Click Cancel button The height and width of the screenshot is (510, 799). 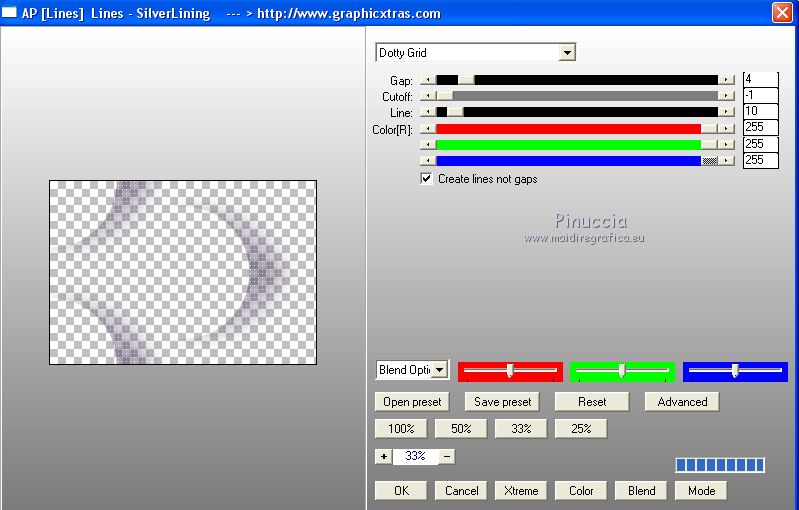[x=461, y=491]
